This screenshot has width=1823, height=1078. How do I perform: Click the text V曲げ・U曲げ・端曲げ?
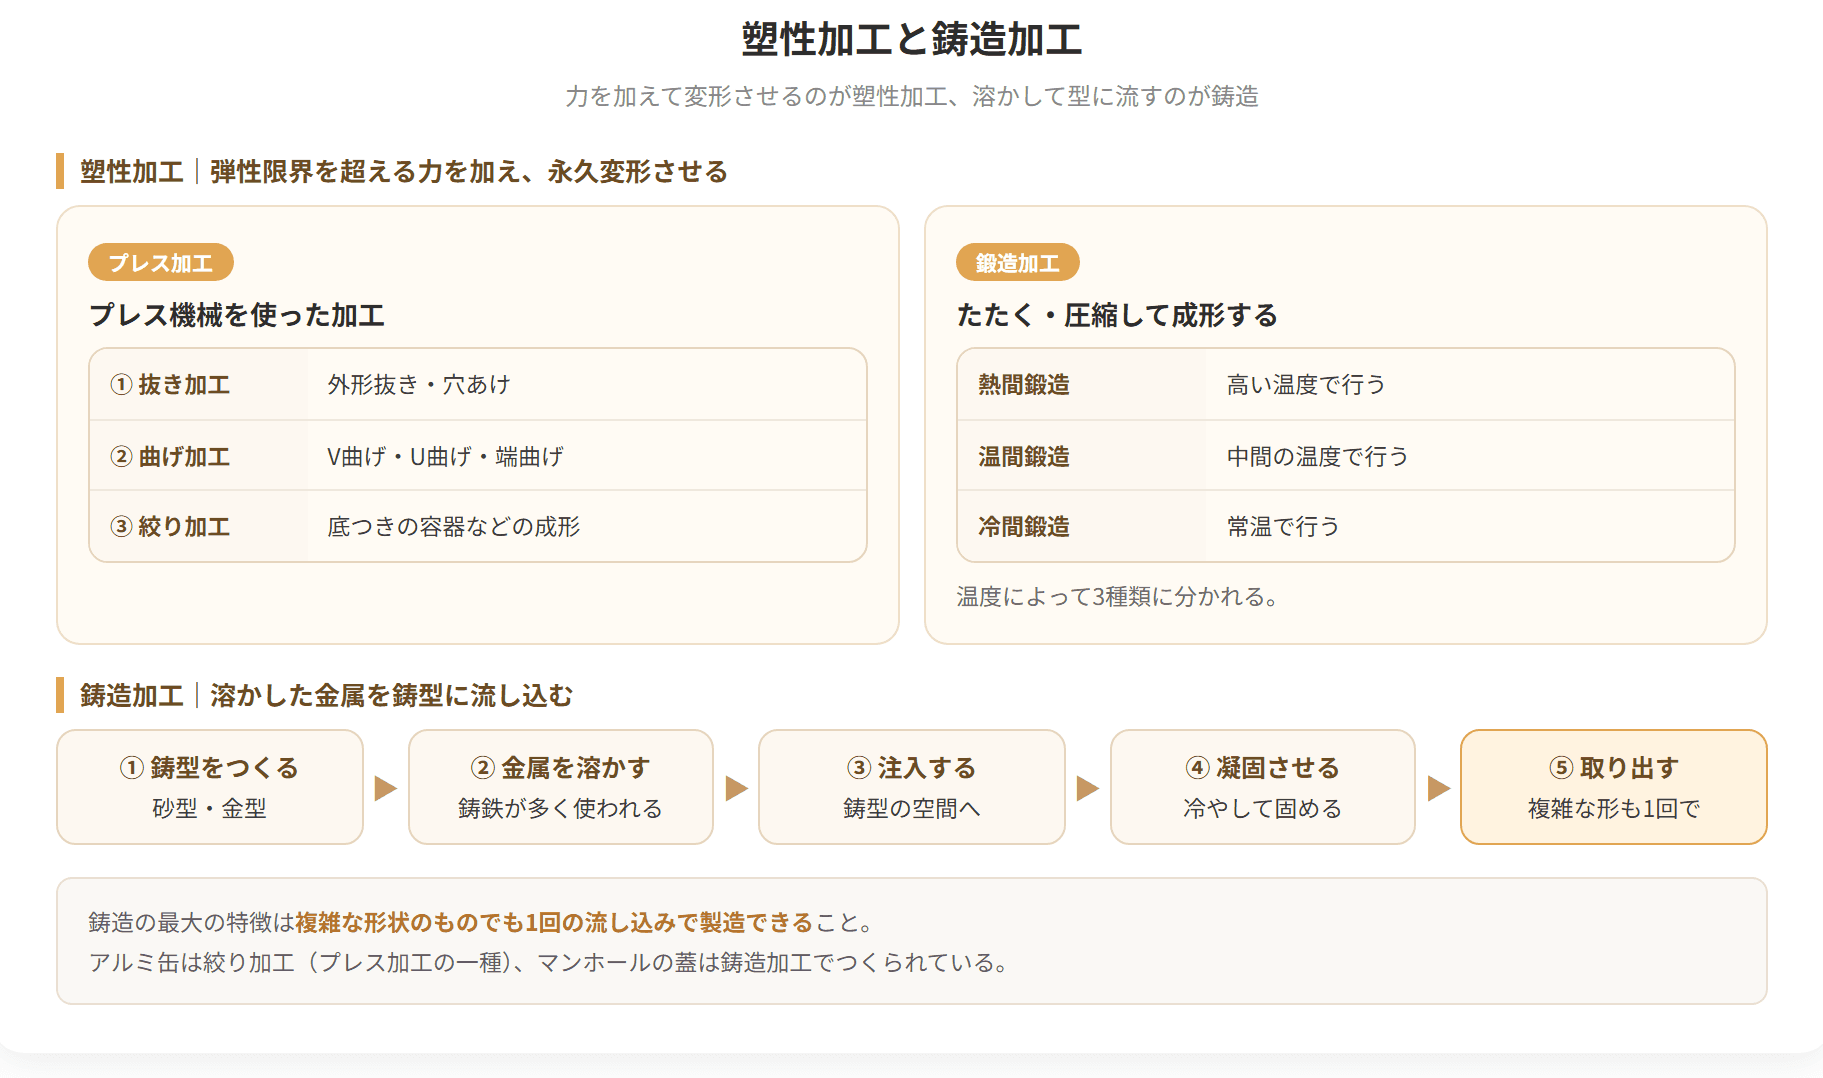445,457
